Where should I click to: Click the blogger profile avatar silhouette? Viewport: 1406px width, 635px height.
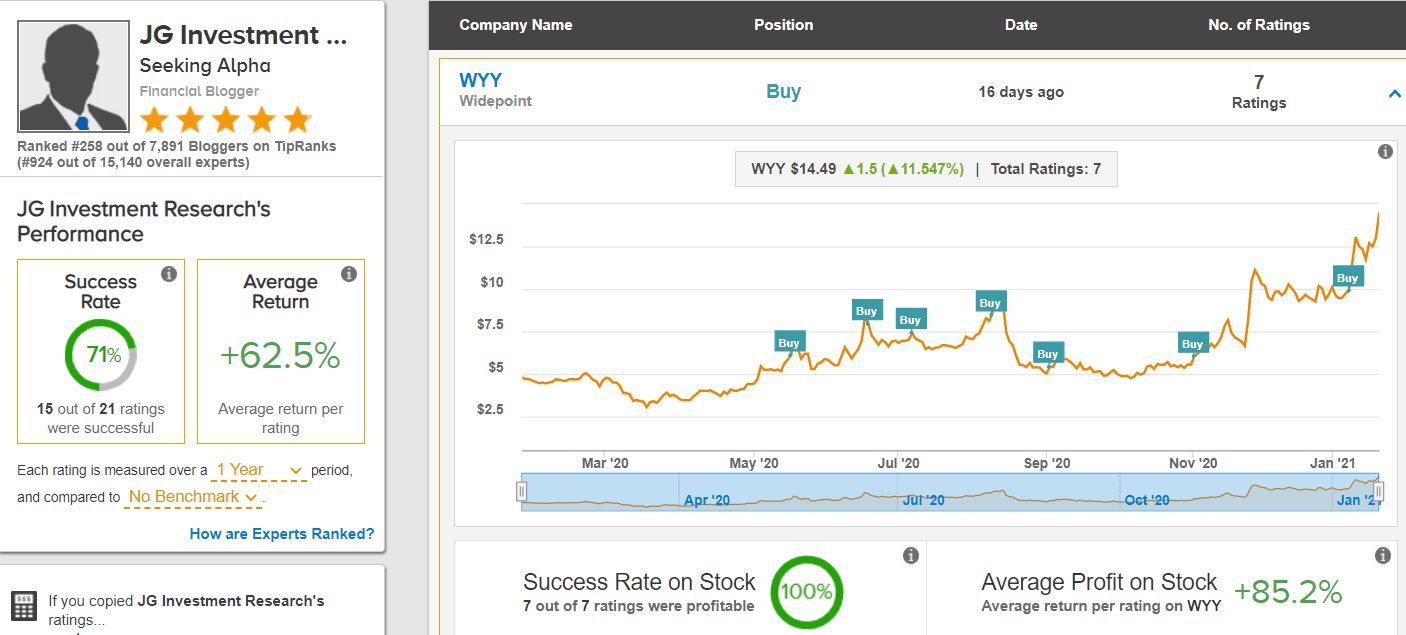(x=73, y=76)
